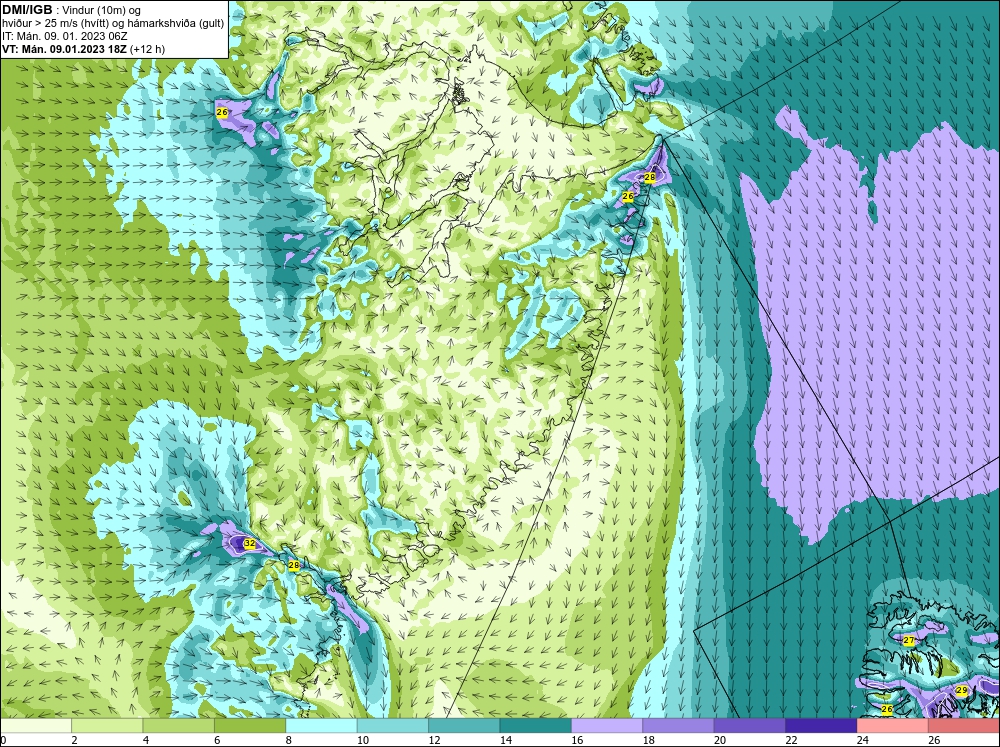Select the 10–12 m/s turquoise swatch
This screenshot has height=747, width=1000.
tap(393, 725)
